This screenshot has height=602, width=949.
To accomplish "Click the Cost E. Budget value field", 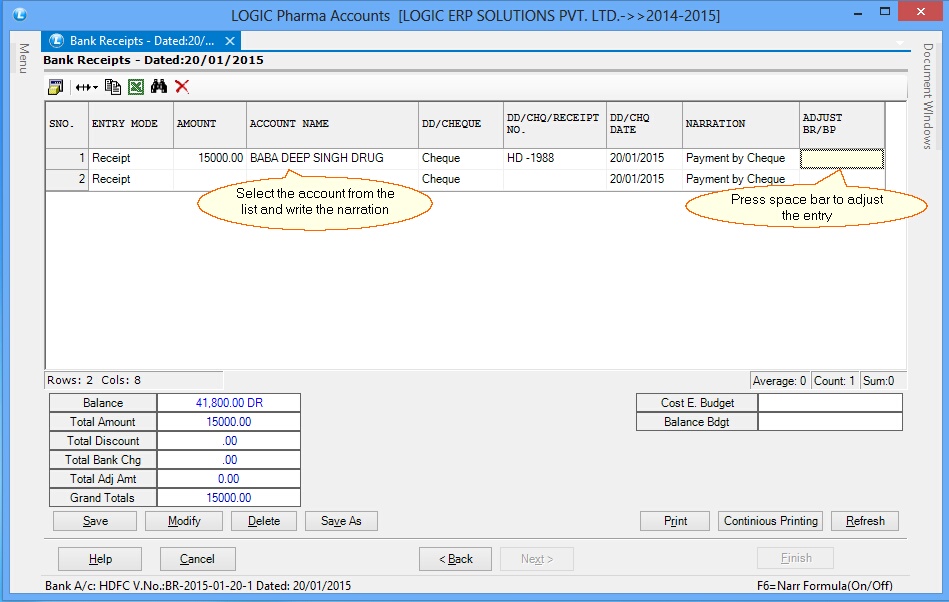I will point(829,403).
